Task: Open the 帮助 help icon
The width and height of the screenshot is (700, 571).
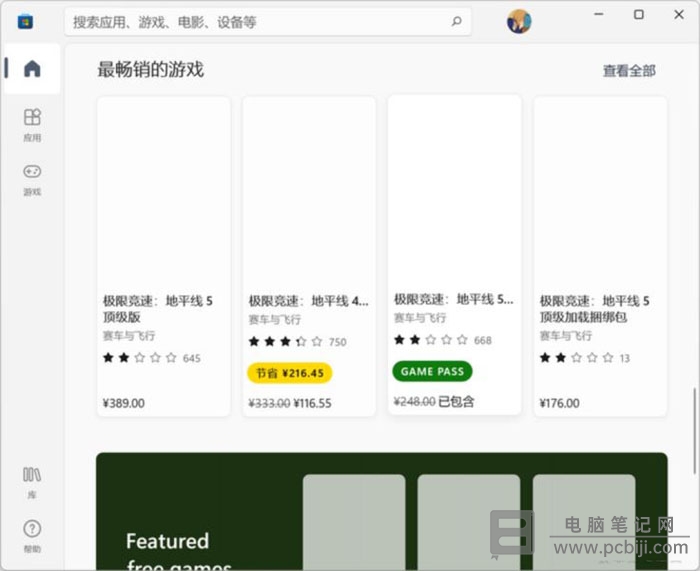Action: coord(32,536)
